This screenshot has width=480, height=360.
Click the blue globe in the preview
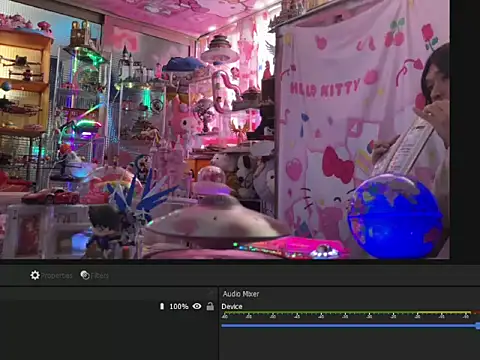tap(395, 216)
